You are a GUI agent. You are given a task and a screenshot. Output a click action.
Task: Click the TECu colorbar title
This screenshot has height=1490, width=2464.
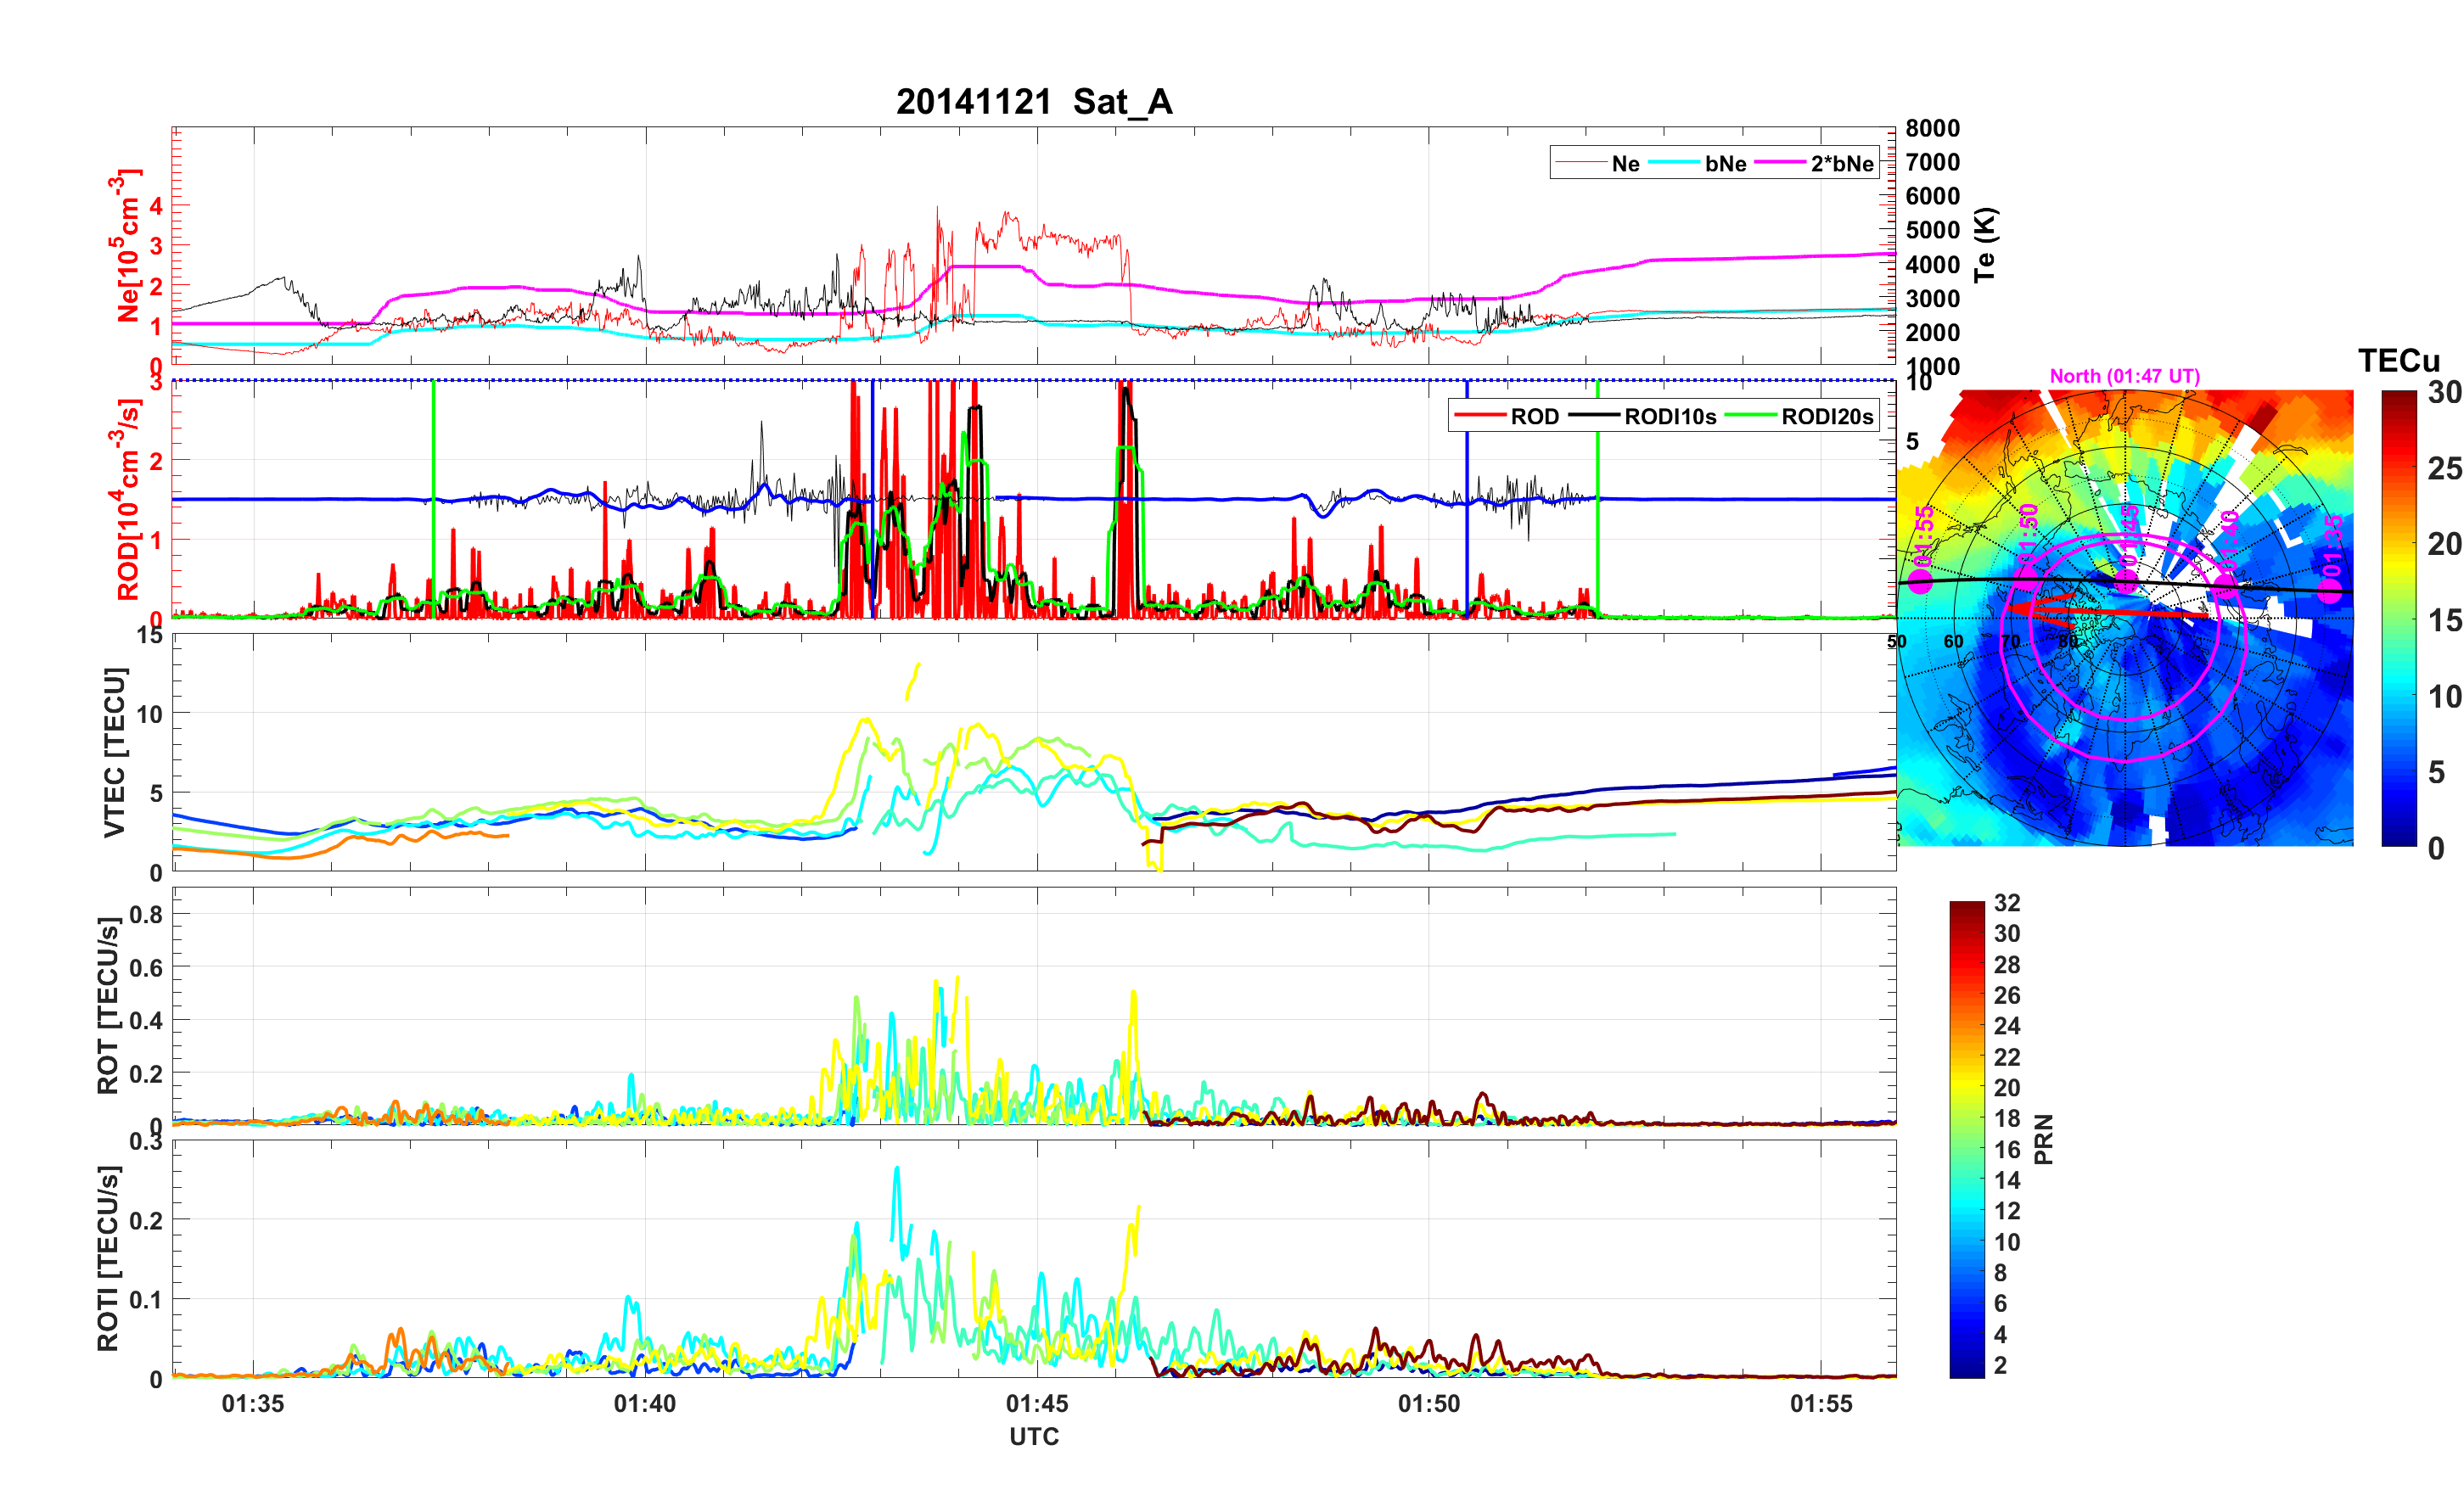[x=2398, y=360]
